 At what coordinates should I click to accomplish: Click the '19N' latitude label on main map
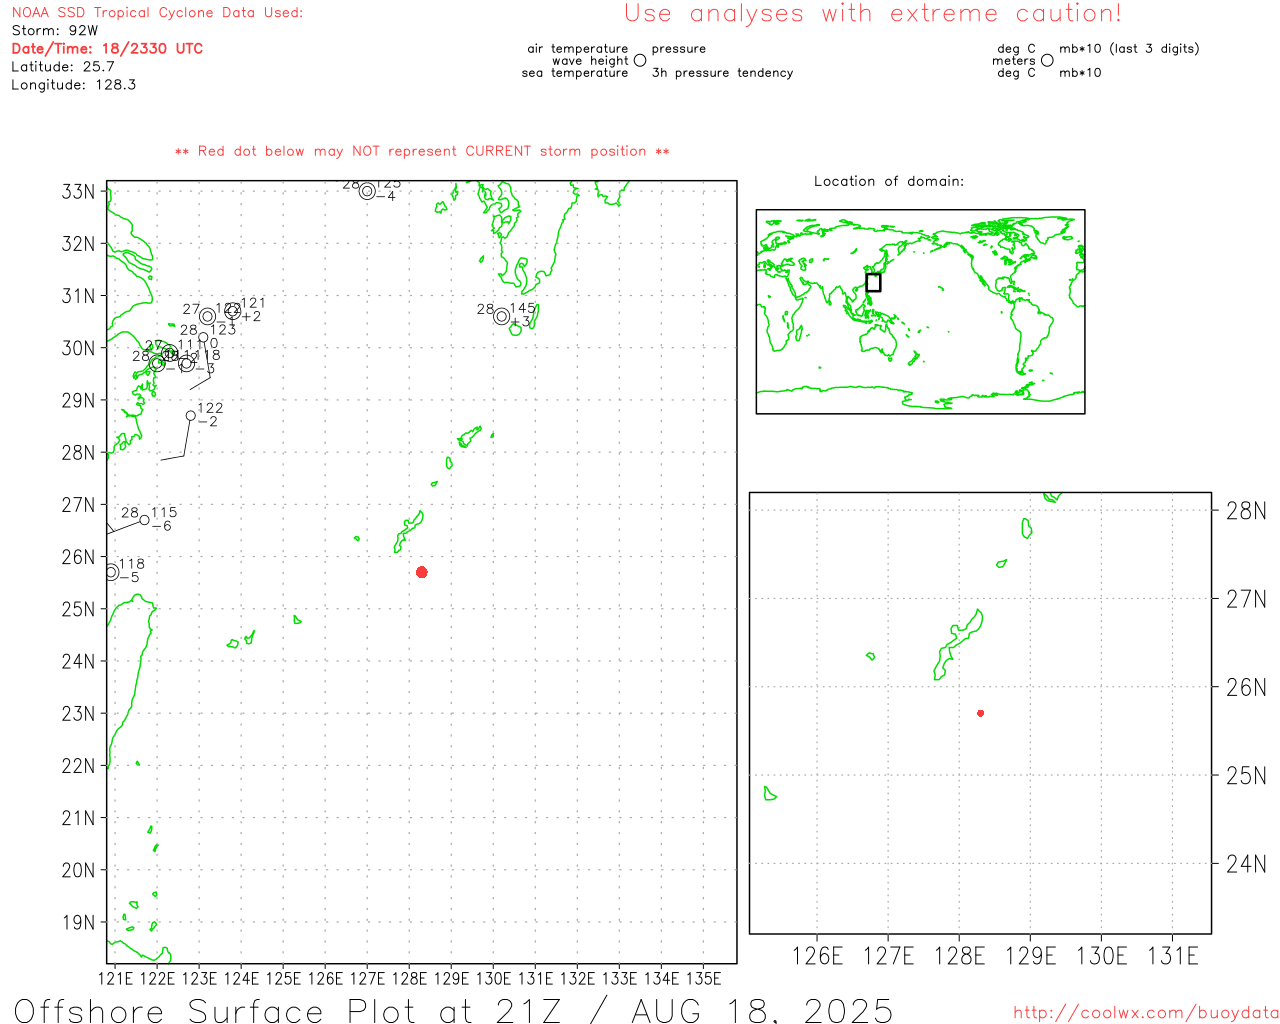click(x=78, y=922)
